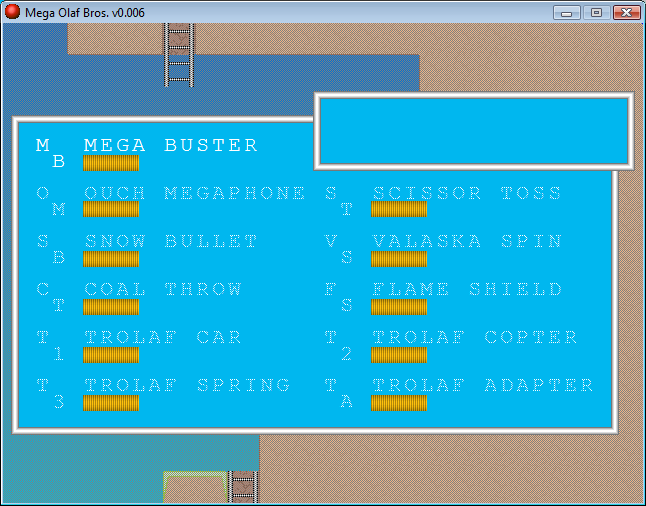Choose the Trolaf Spring item
The height and width of the screenshot is (506, 646).
pyautogui.click(x=186, y=385)
